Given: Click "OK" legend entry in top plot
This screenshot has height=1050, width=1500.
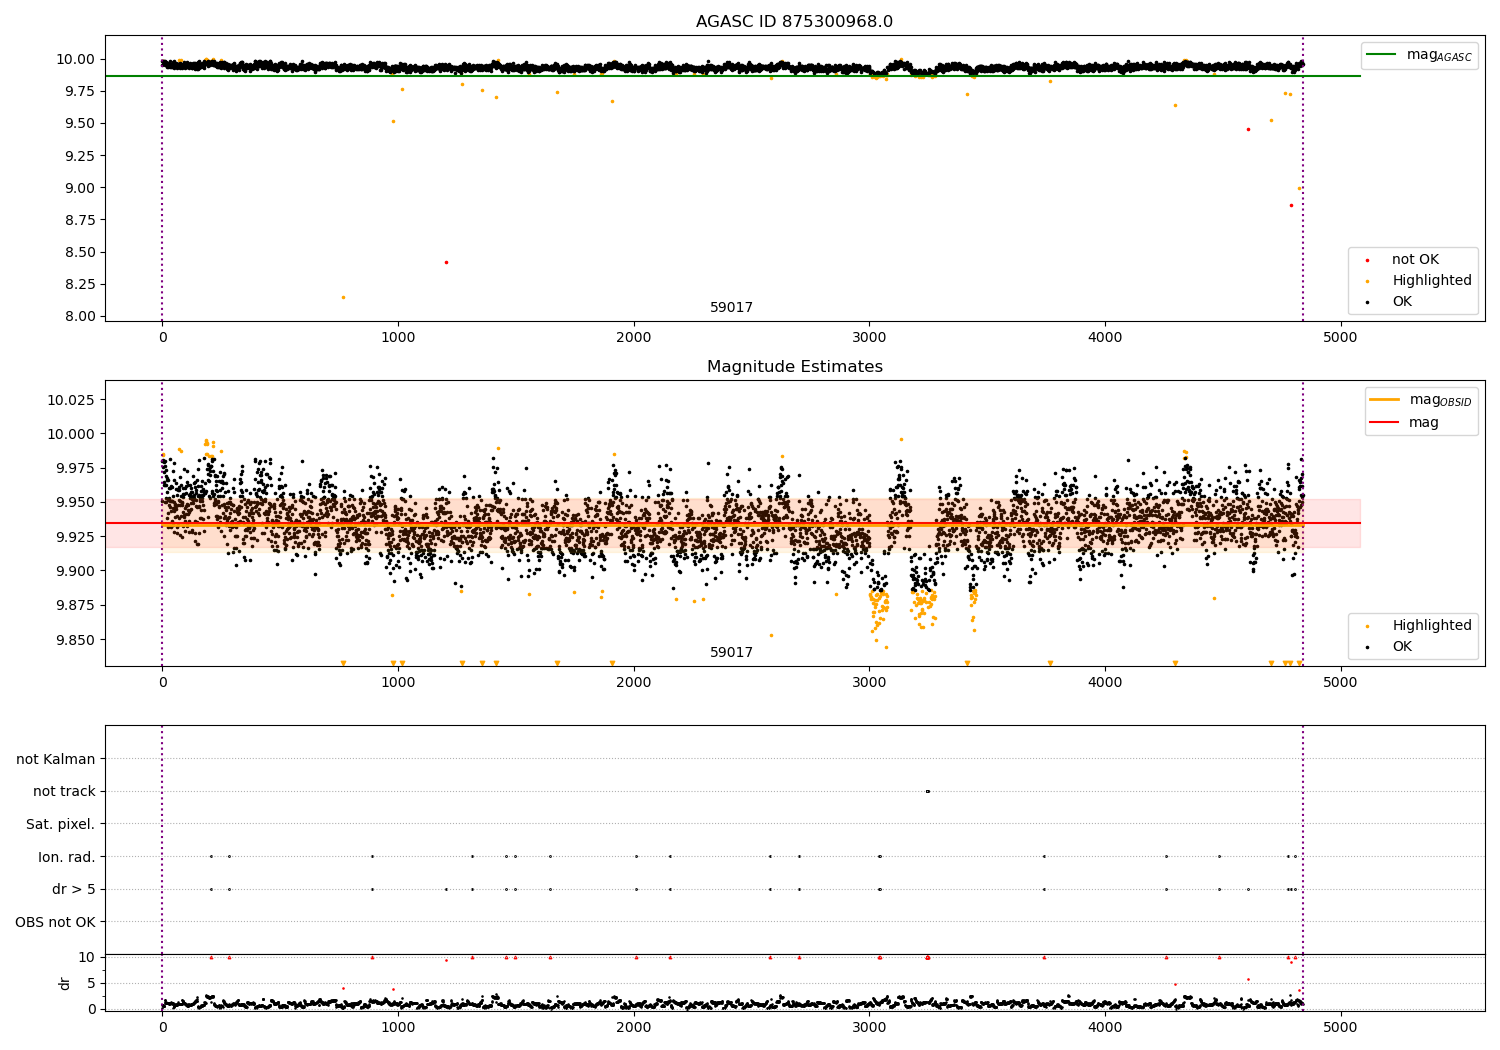Looking at the screenshot, I should pos(1390,302).
